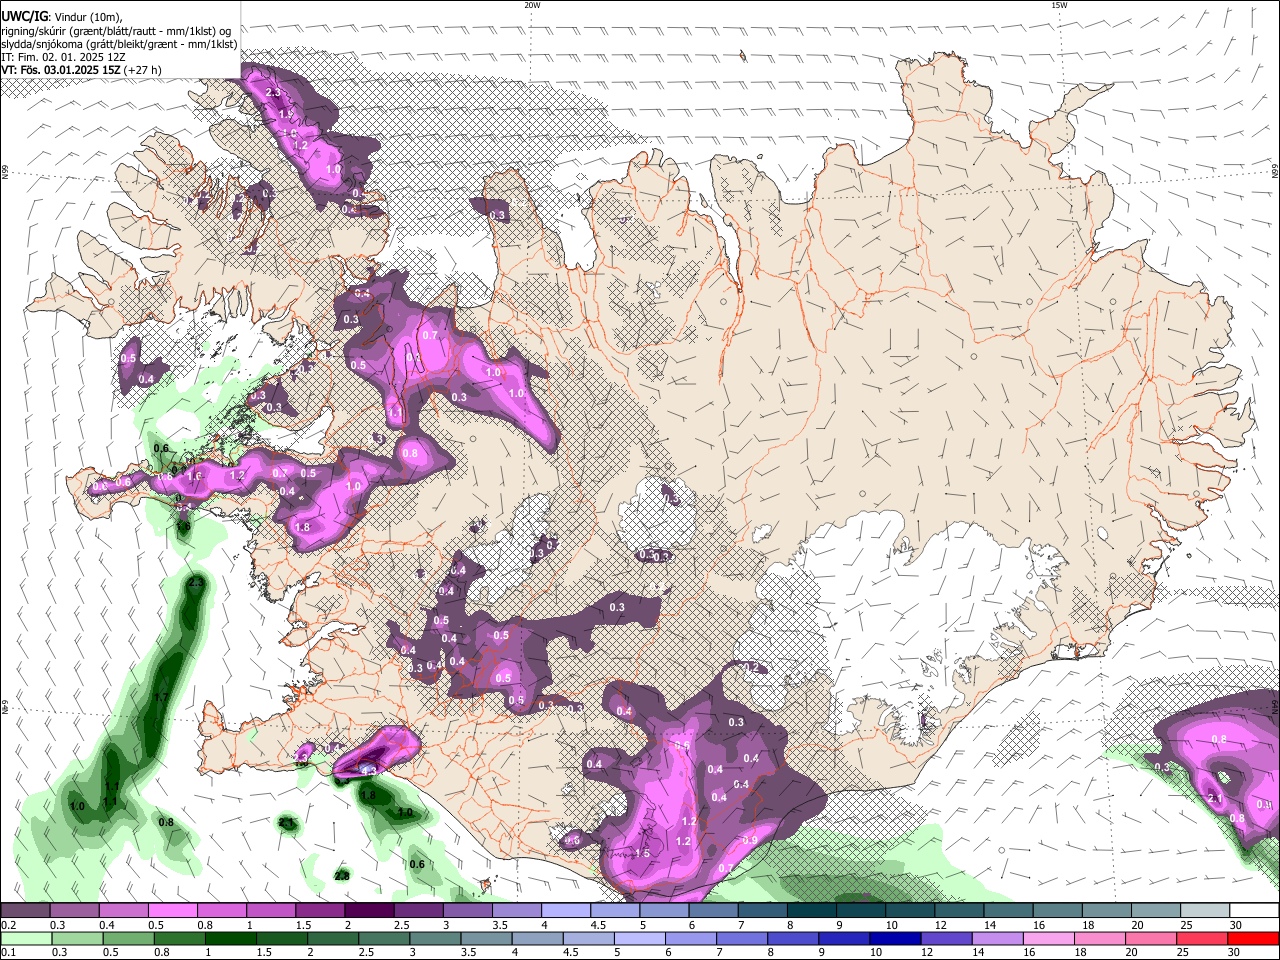Click the '2.8' rain value offshore
Screen dimensions: 1280x960
tap(342, 876)
